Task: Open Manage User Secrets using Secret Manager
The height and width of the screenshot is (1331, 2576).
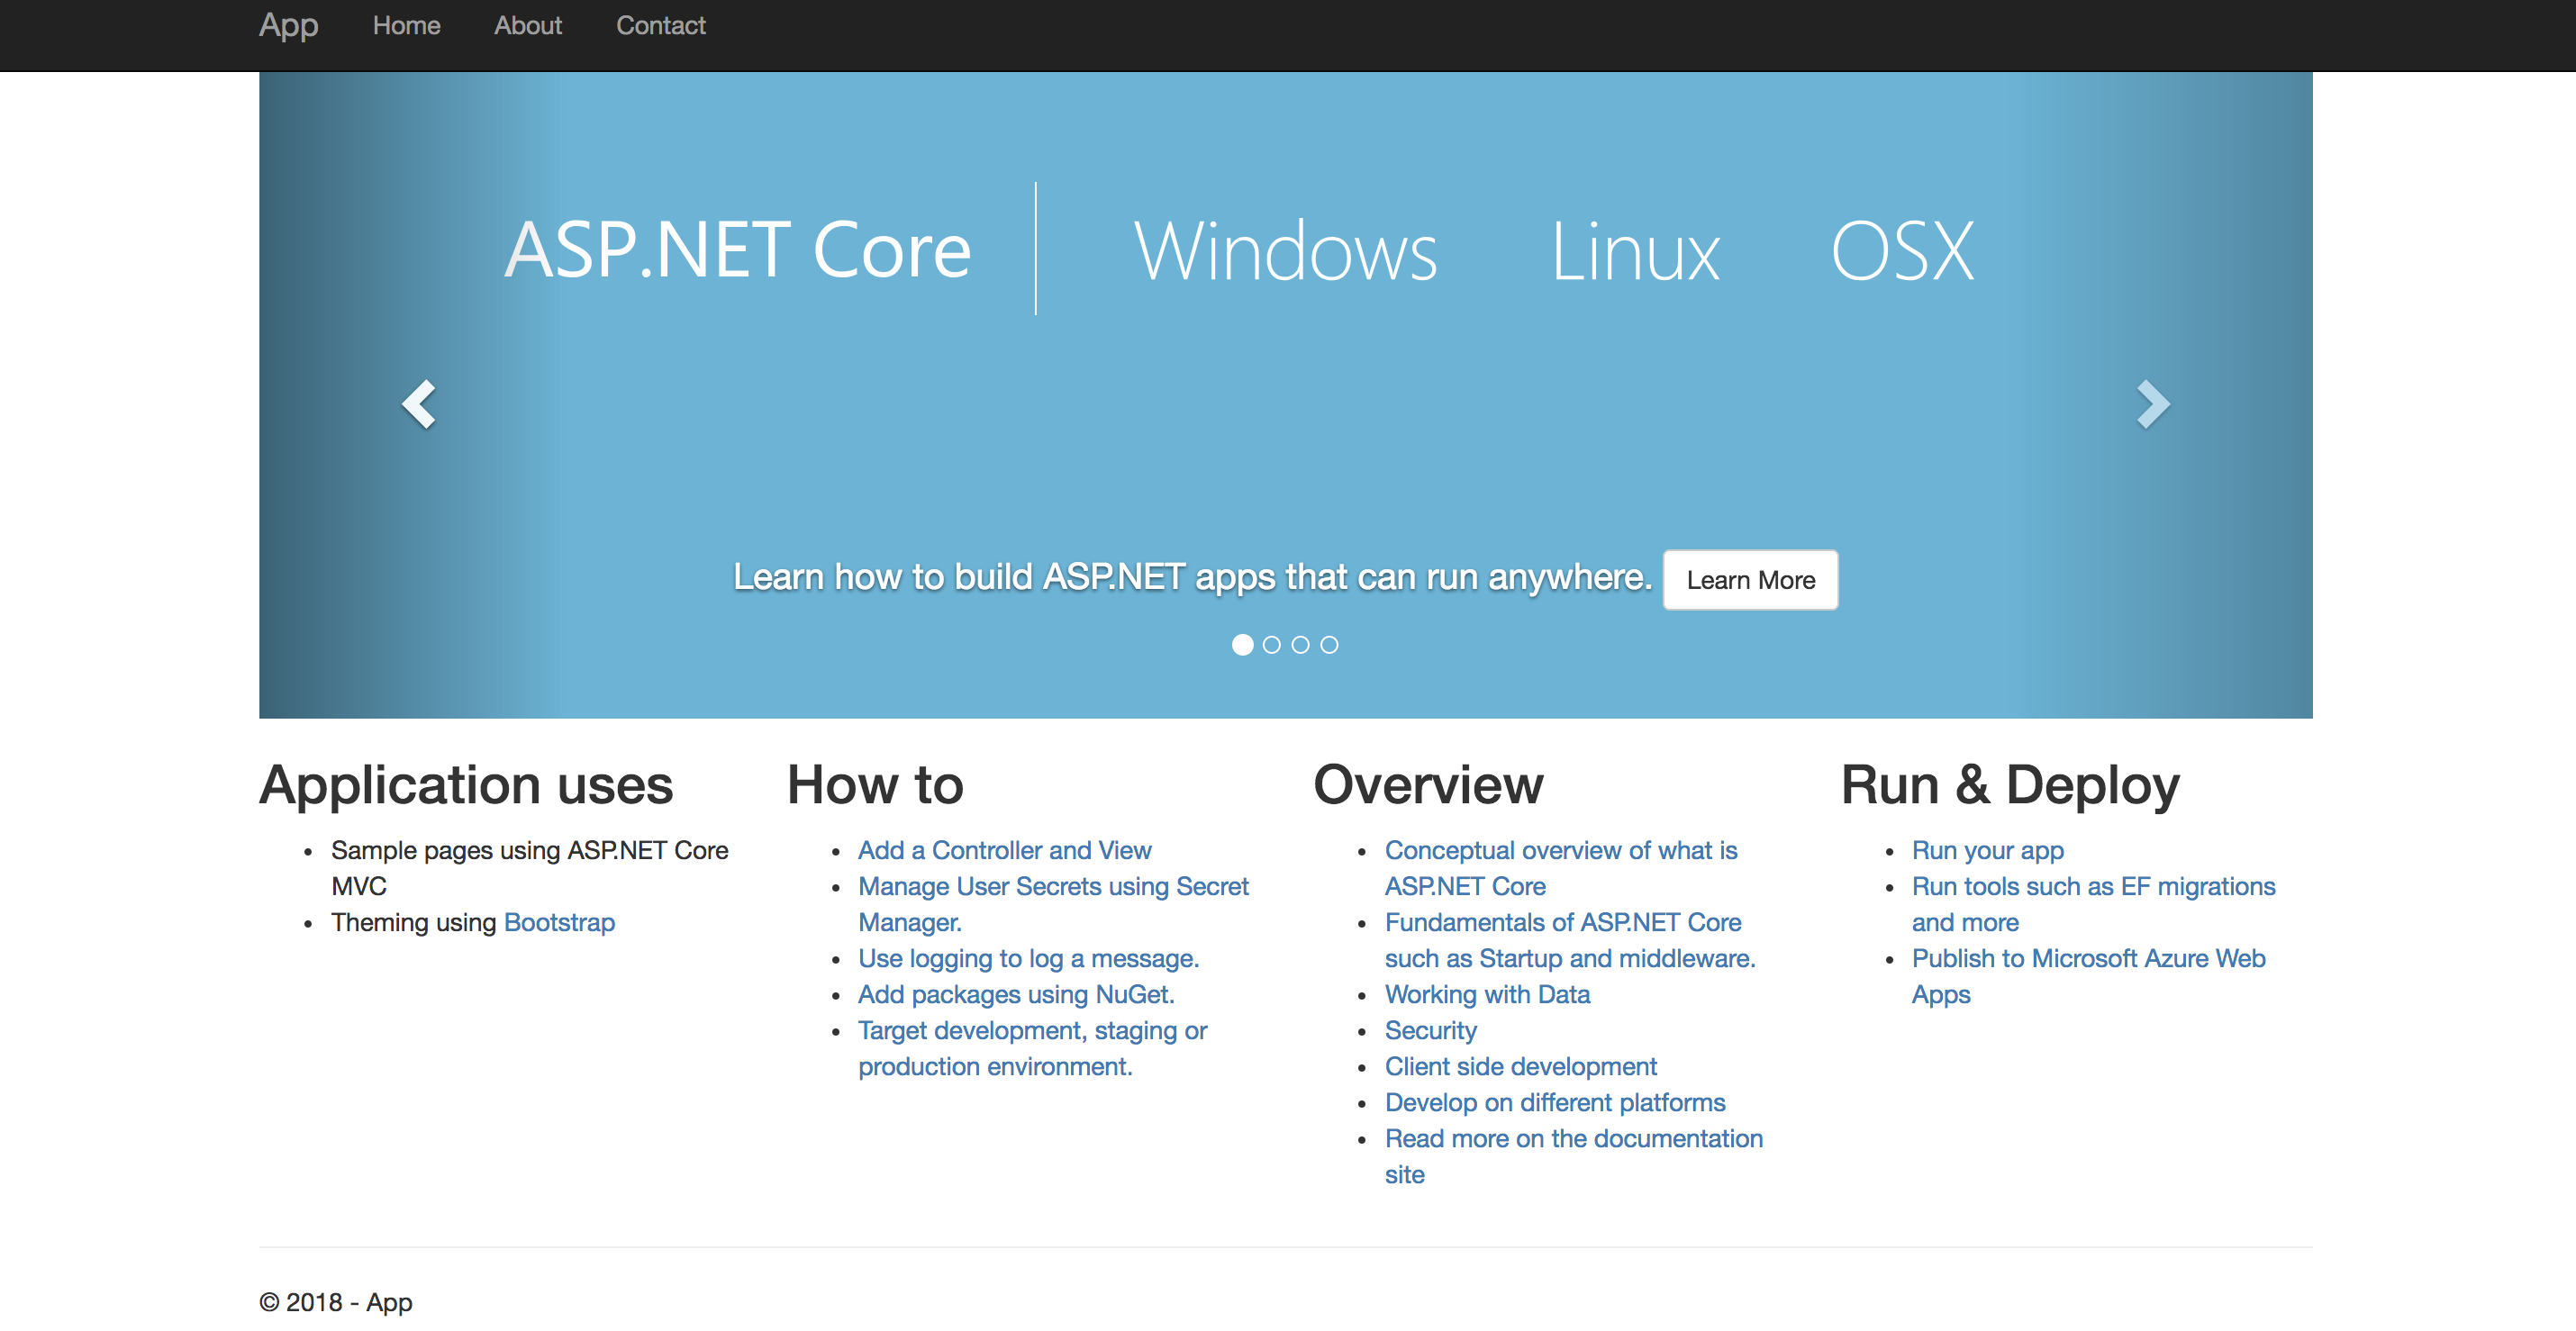Action: coord(1053,904)
